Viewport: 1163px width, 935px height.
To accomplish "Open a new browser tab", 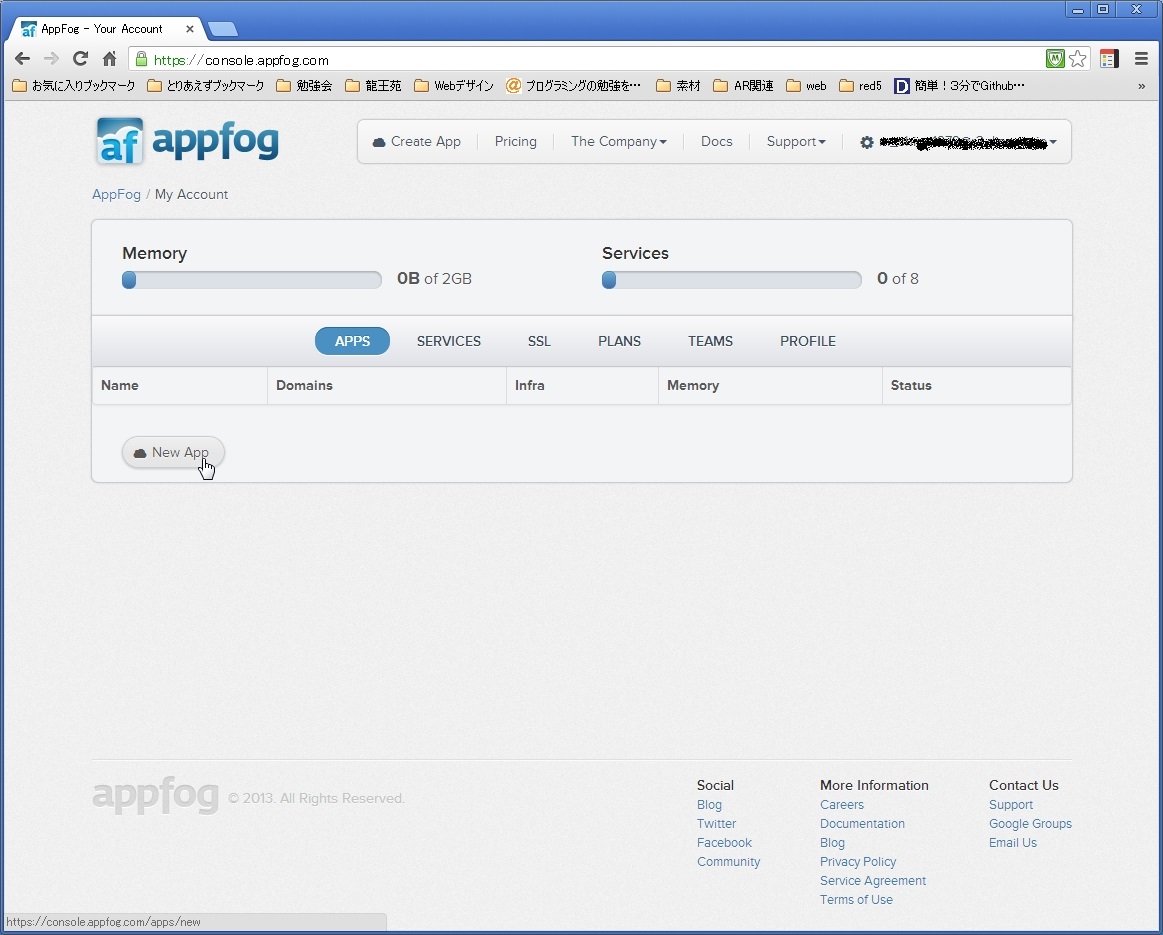I will click(x=223, y=29).
